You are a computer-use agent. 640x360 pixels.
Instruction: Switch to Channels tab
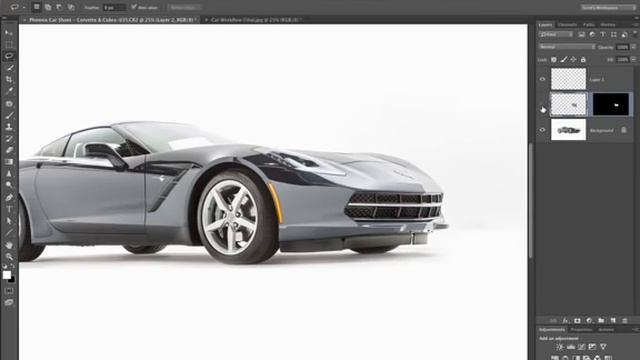point(567,25)
